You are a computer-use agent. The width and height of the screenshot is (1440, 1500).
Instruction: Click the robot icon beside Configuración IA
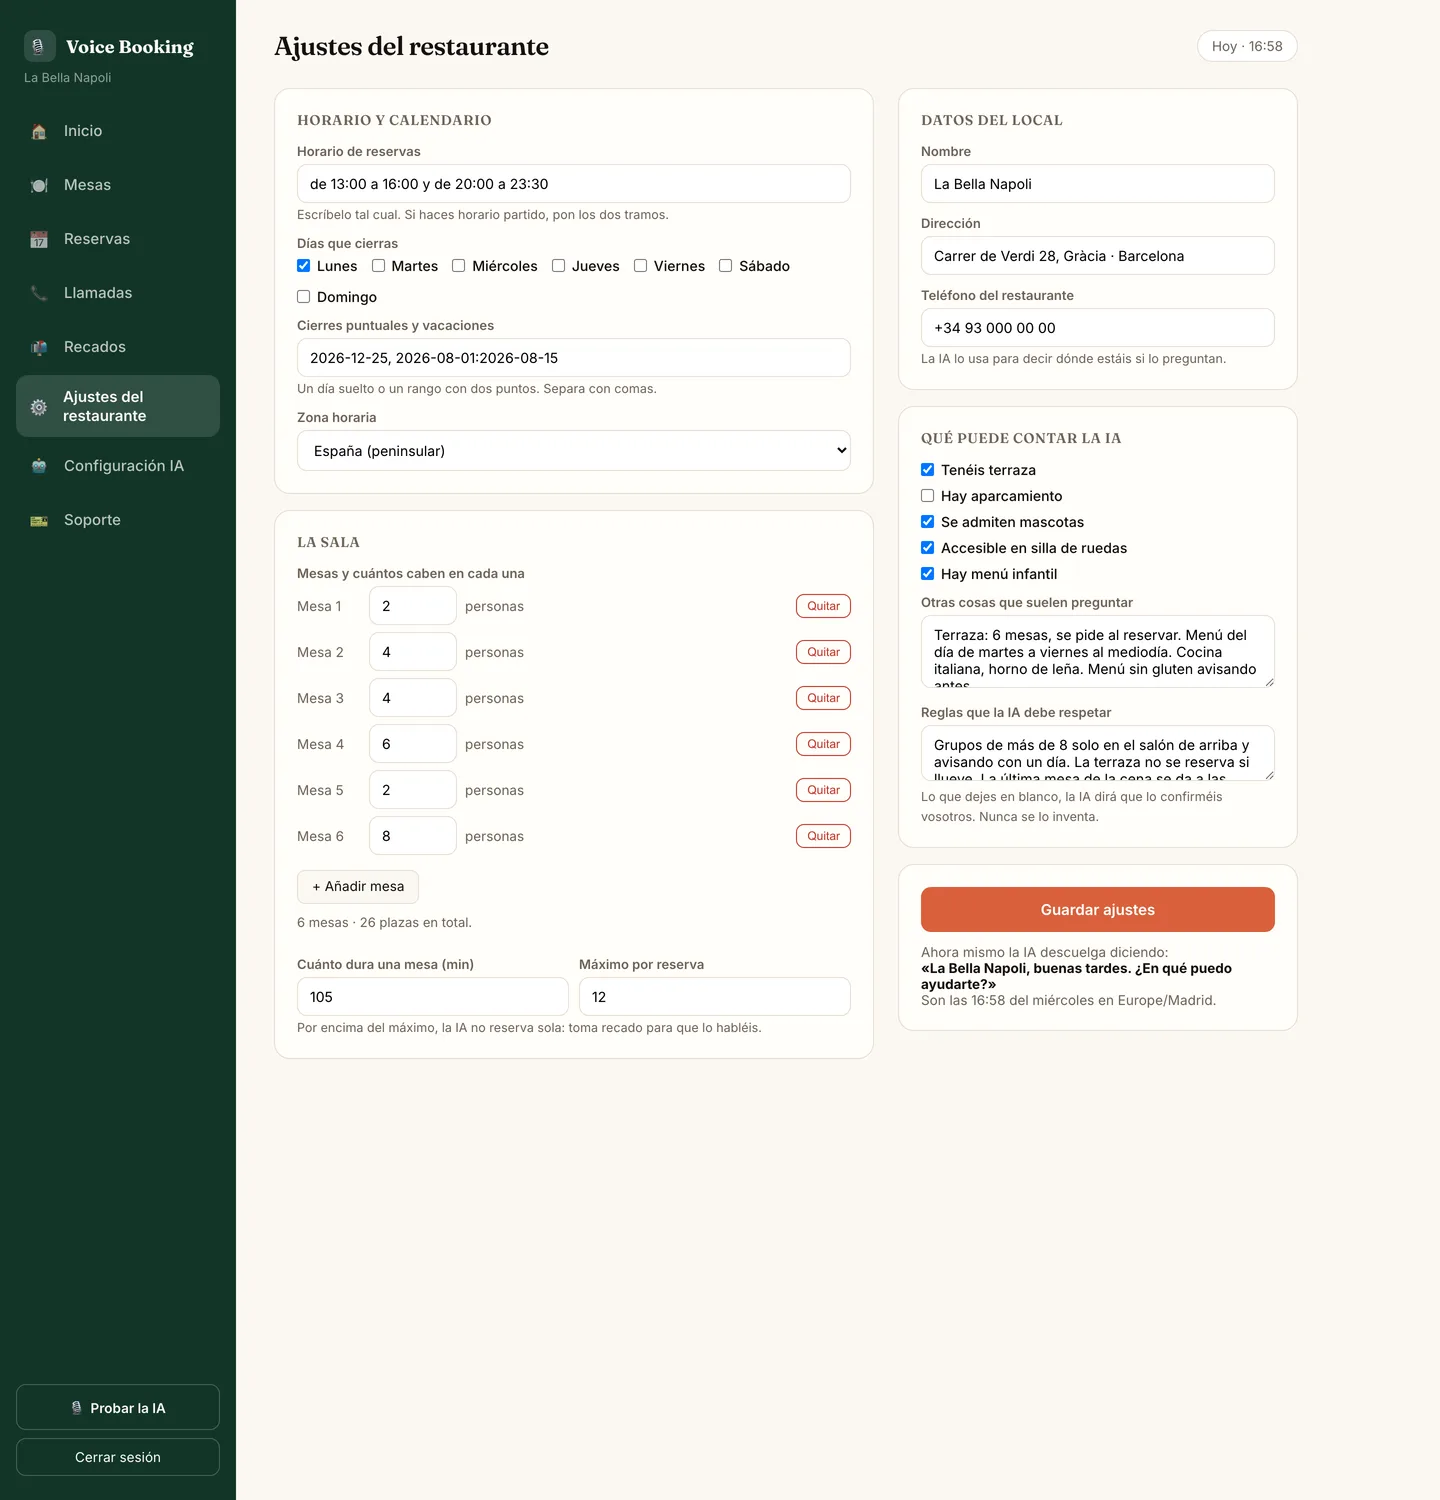[x=39, y=466]
